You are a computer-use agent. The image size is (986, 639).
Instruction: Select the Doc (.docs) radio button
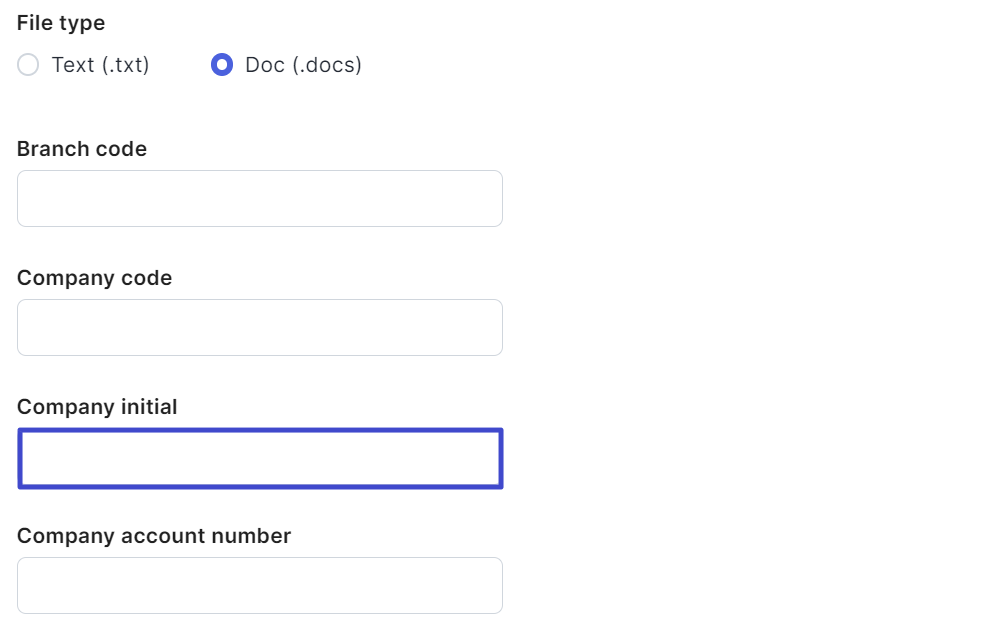[222, 65]
